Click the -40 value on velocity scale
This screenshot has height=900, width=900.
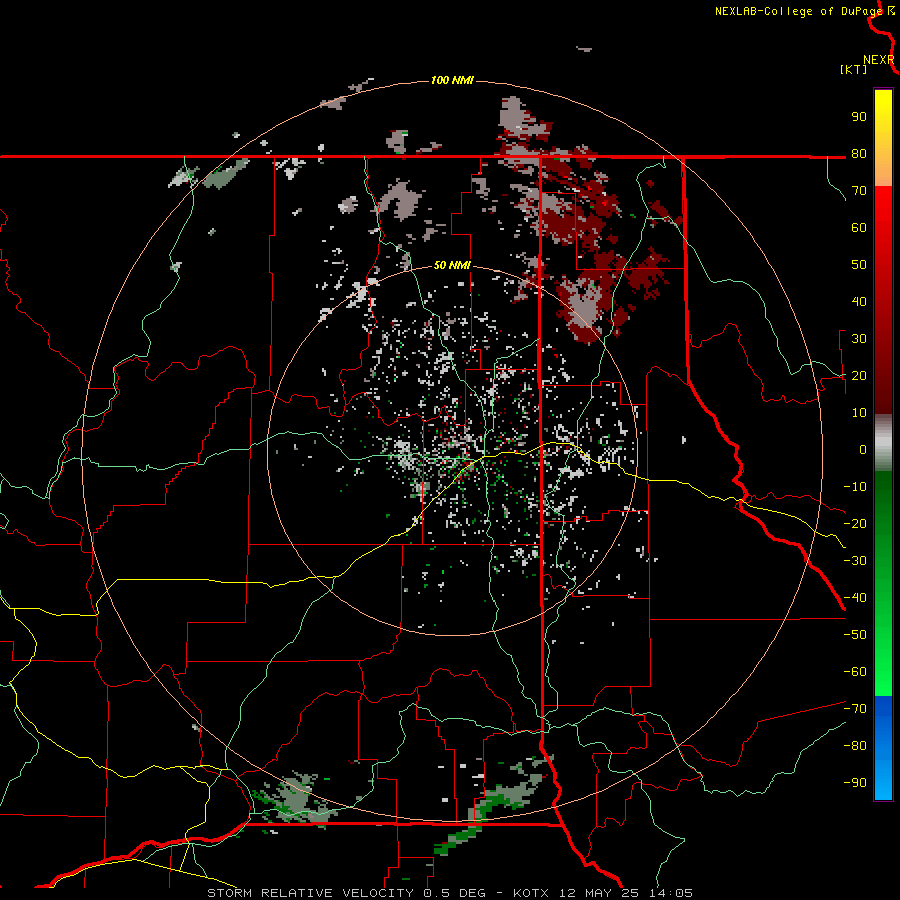point(855,598)
